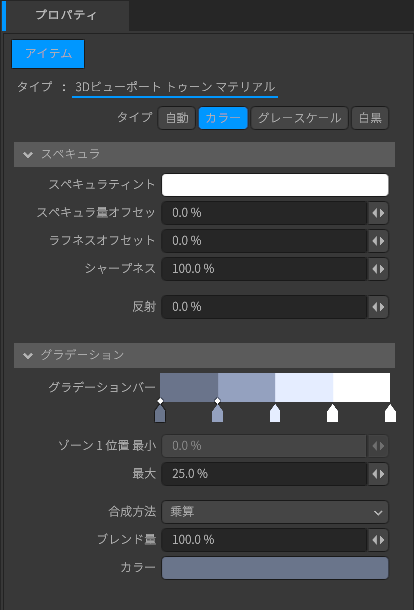This screenshot has height=610, width=414.
Task: Click the 最大 position stepper arrows
Action: click(x=378, y=474)
